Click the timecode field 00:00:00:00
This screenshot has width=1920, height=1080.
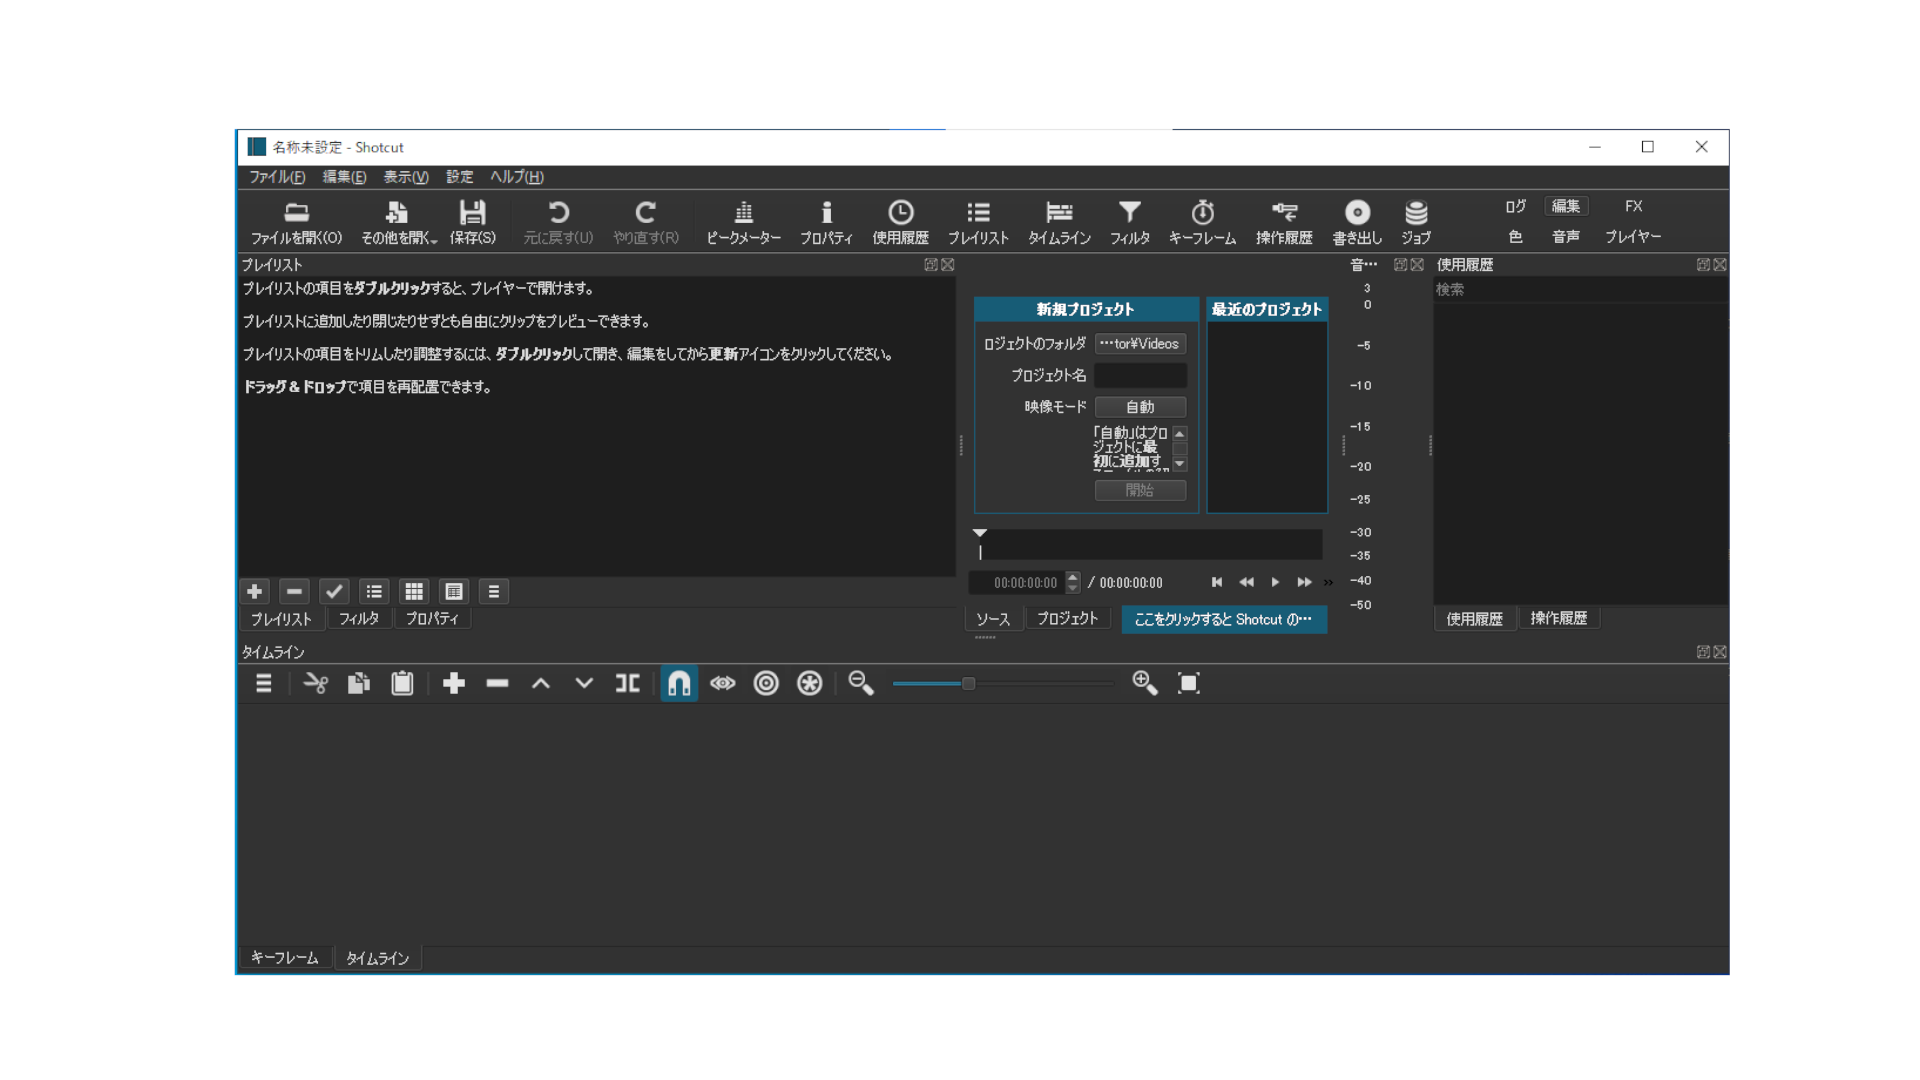(1018, 583)
